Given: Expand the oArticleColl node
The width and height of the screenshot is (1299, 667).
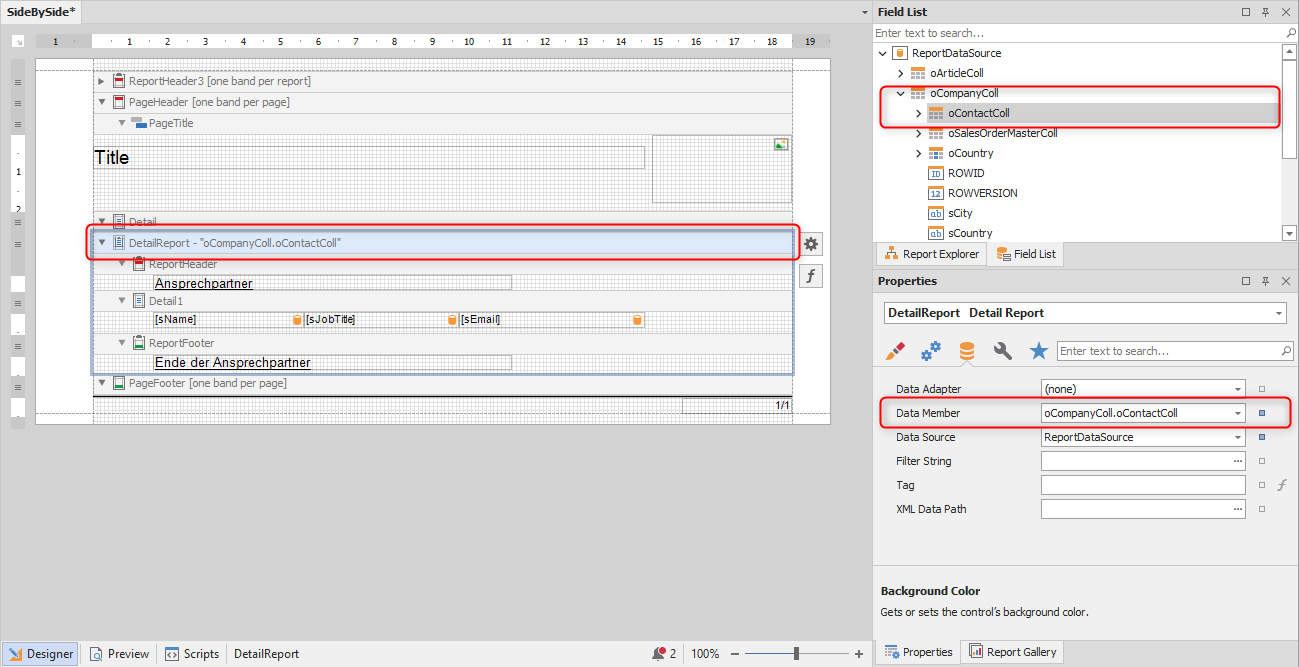Looking at the screenshot, I should (900, 73).
